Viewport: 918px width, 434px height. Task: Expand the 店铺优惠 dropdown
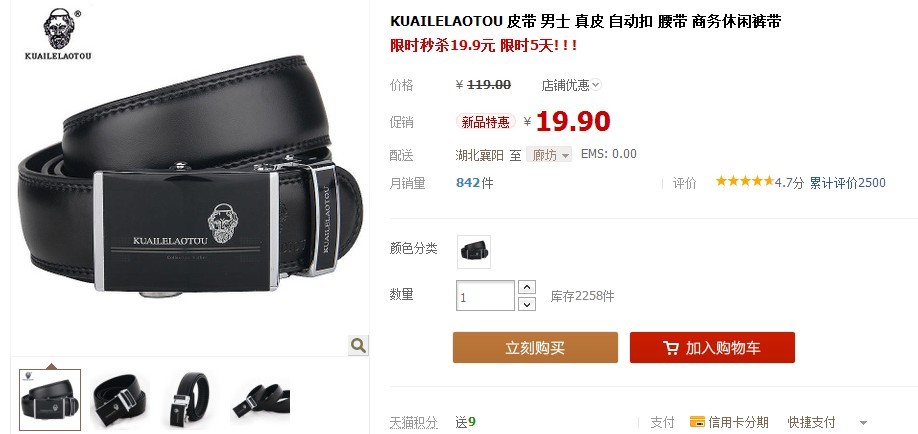coord(595,85)
